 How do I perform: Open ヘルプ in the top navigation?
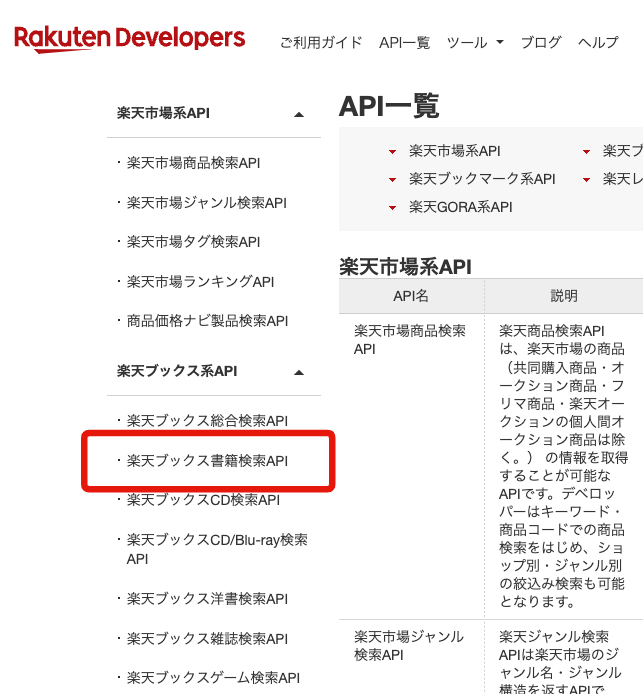[x=598, y=42]
